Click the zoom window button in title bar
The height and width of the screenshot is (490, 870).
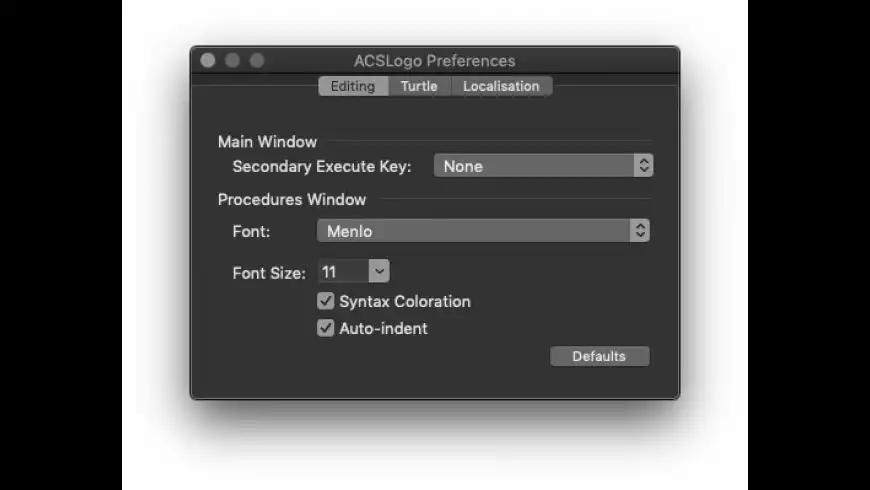[257, 60]
